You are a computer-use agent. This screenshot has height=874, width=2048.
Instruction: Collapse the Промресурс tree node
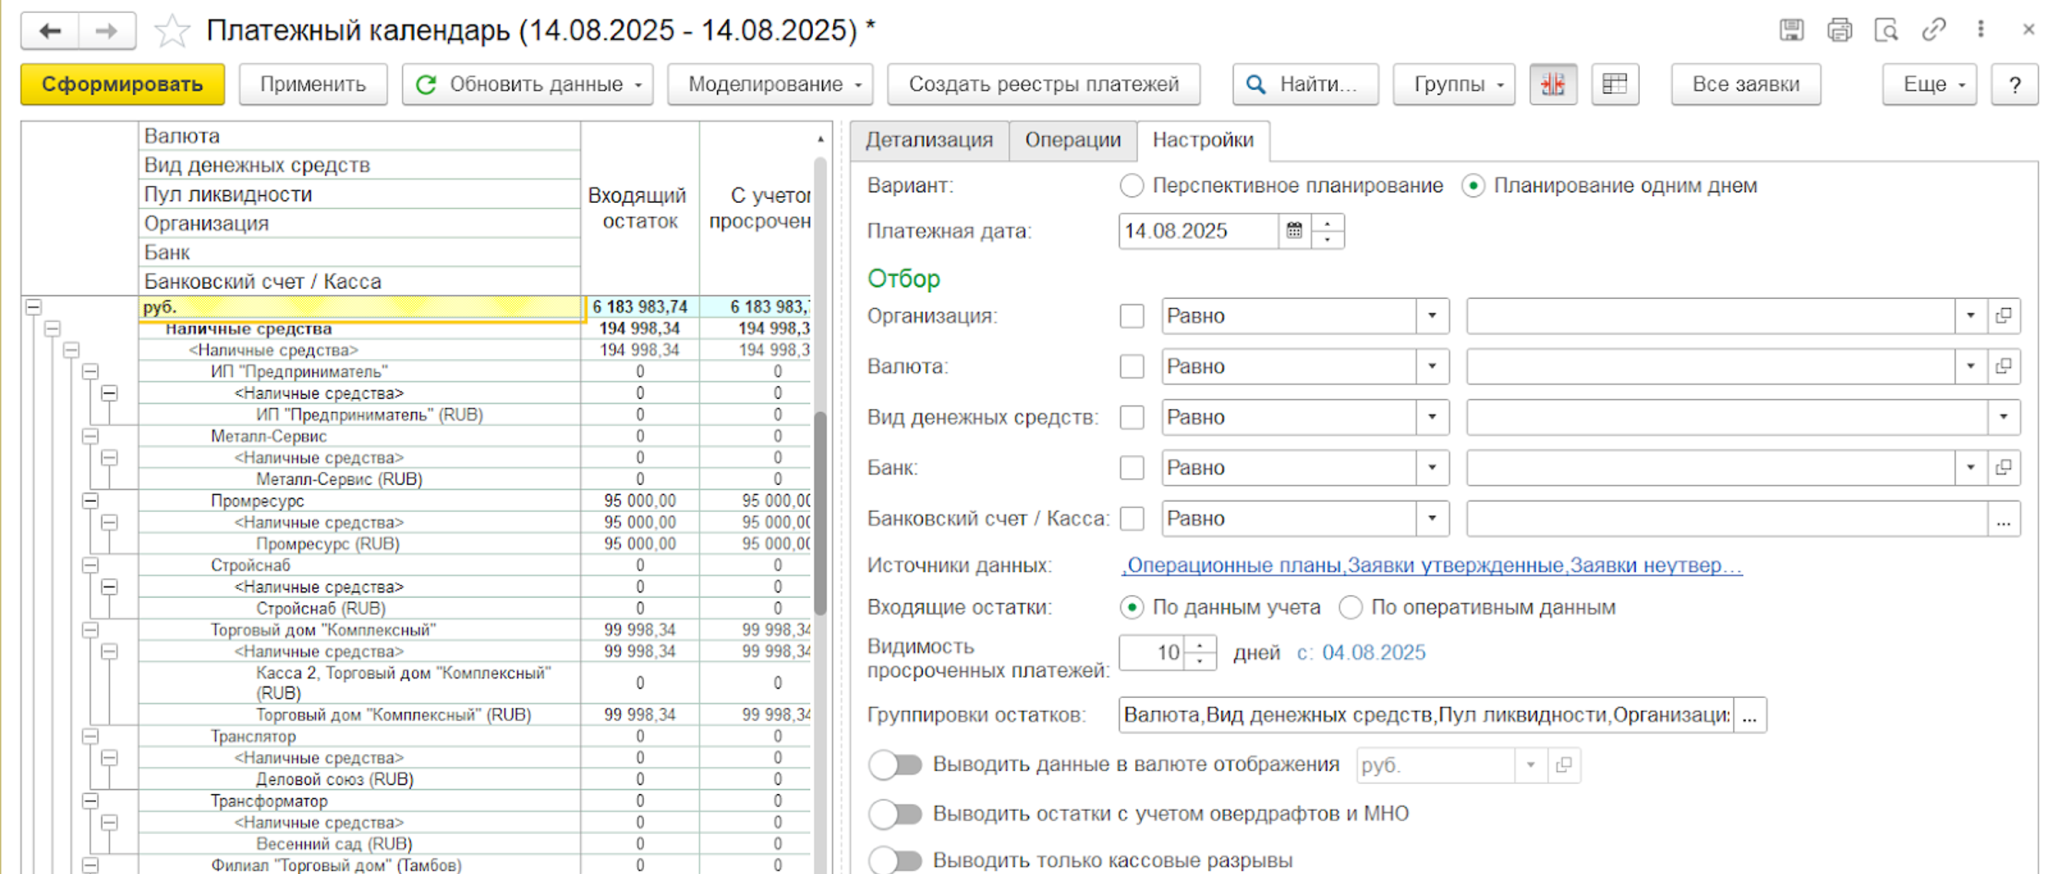(90, 501)
